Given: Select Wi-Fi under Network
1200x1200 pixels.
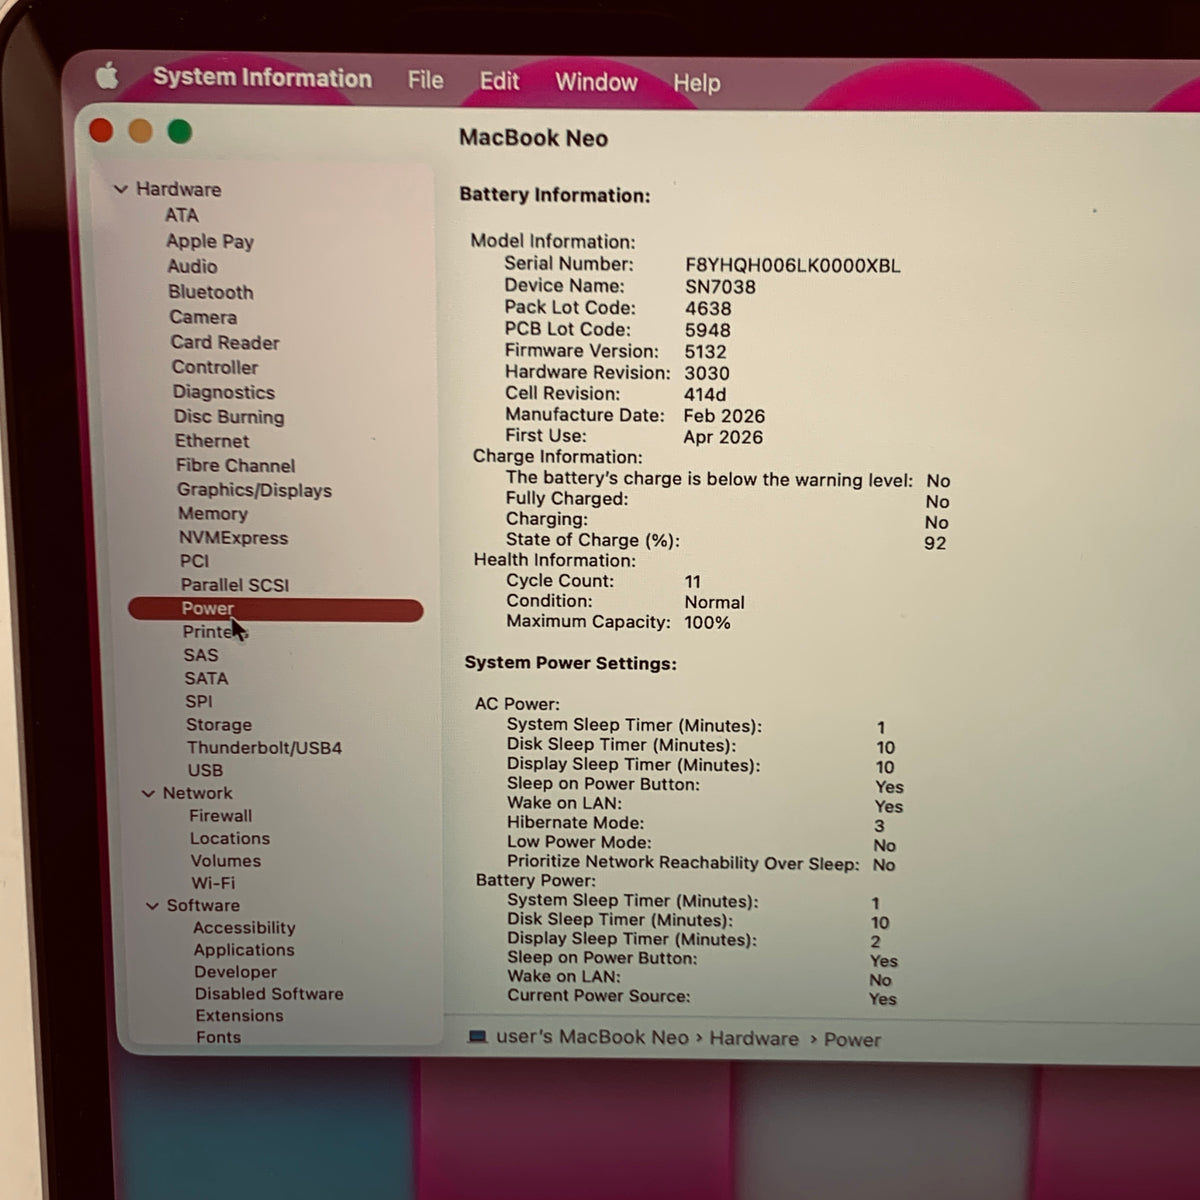Looking at the screenshot, I should click(x=213, y=883).
